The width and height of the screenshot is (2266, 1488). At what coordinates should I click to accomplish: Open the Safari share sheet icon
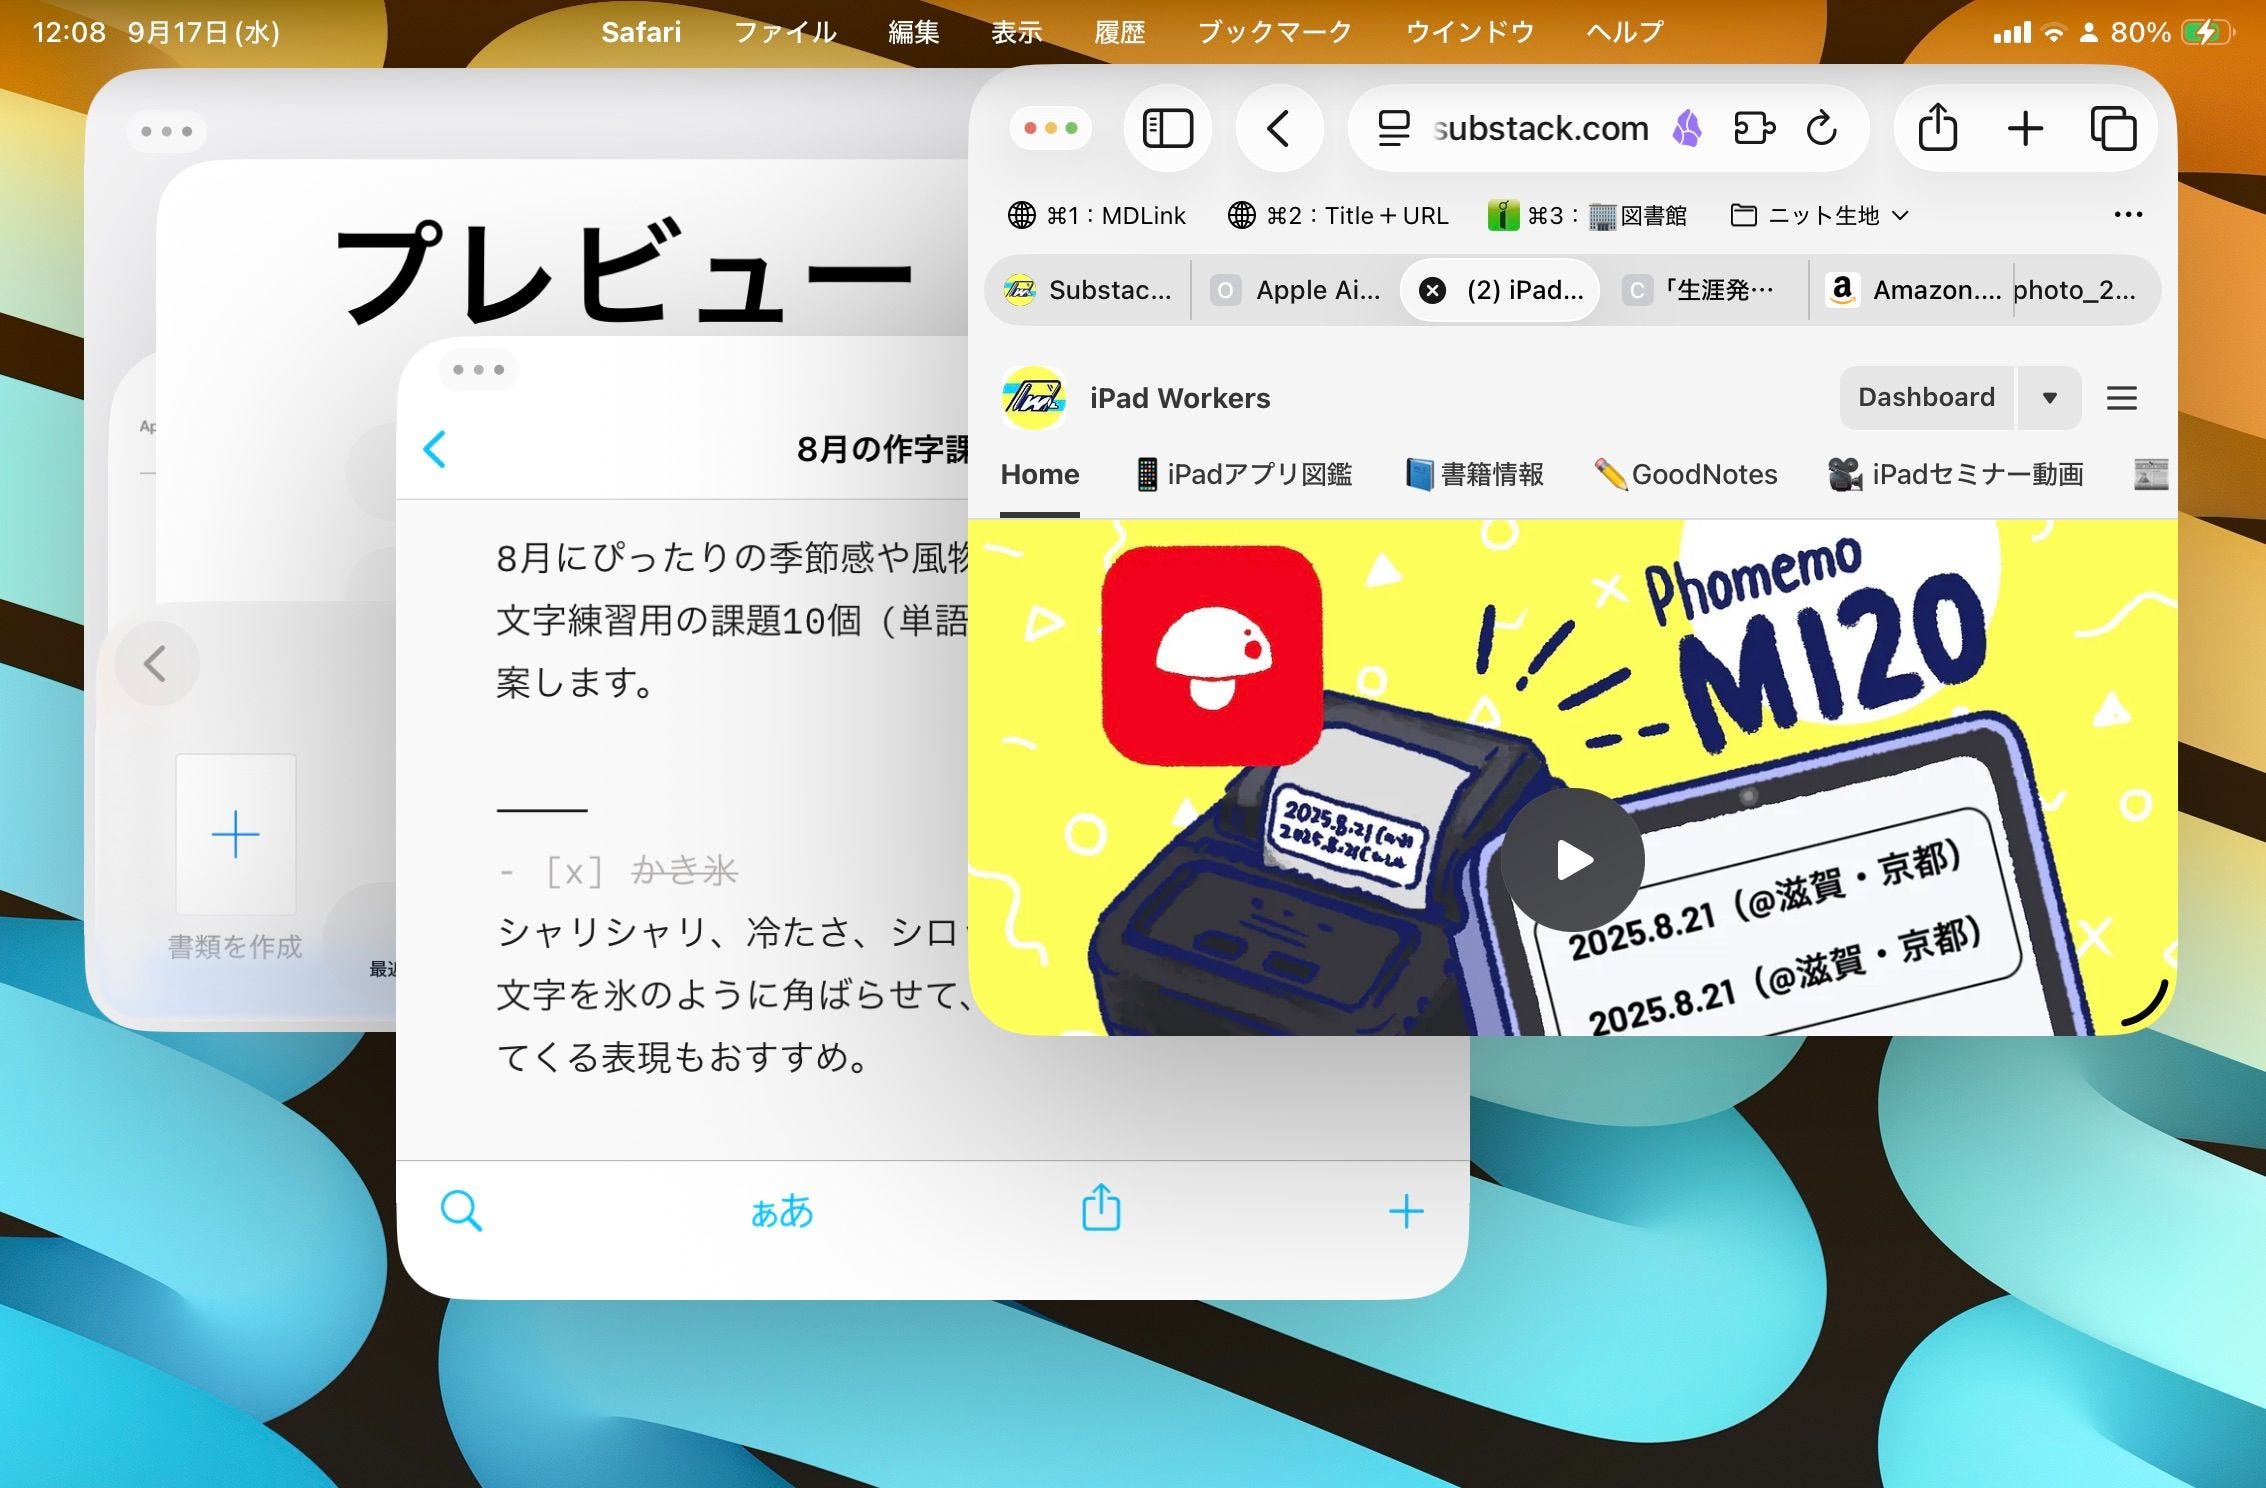1937,129
